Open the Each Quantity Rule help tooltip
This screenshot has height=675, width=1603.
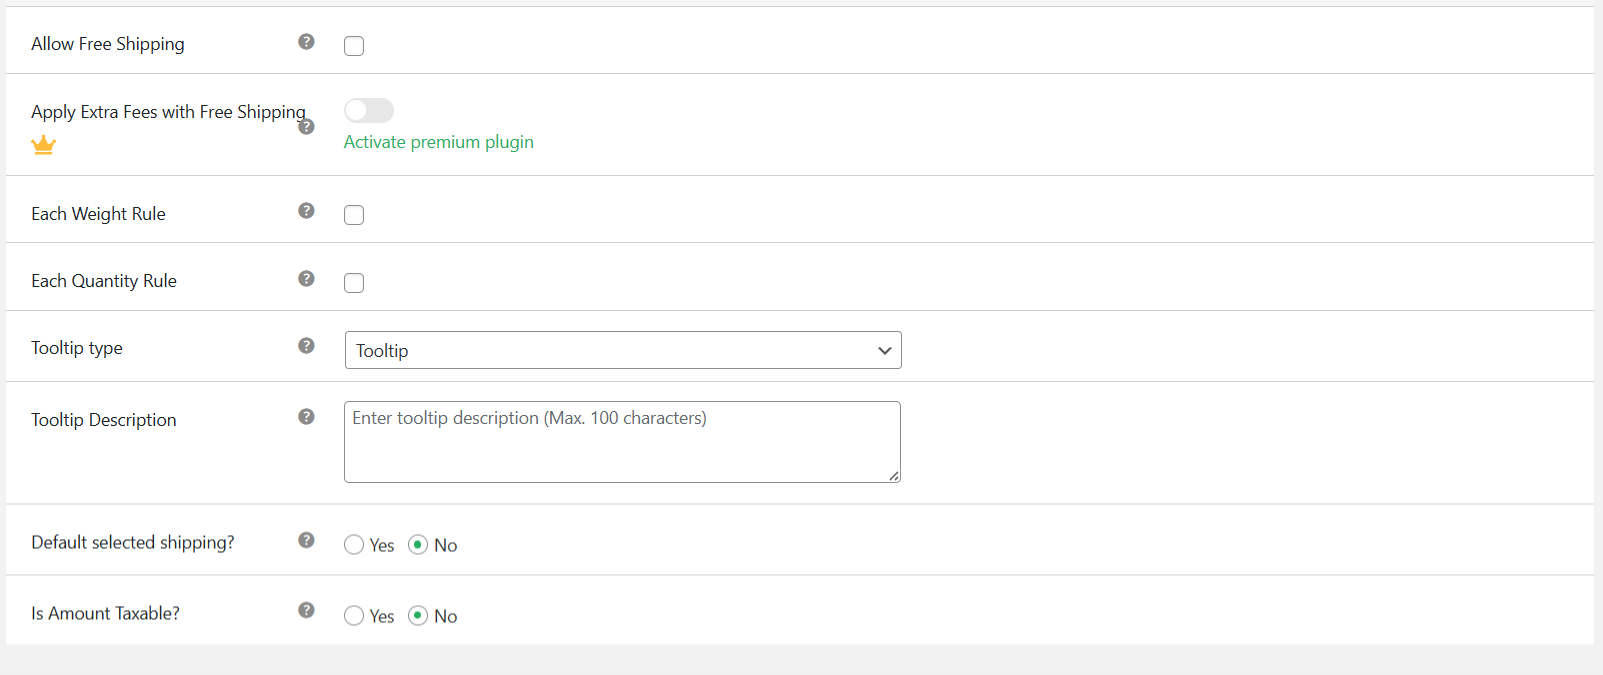click(x=306, y=278)
